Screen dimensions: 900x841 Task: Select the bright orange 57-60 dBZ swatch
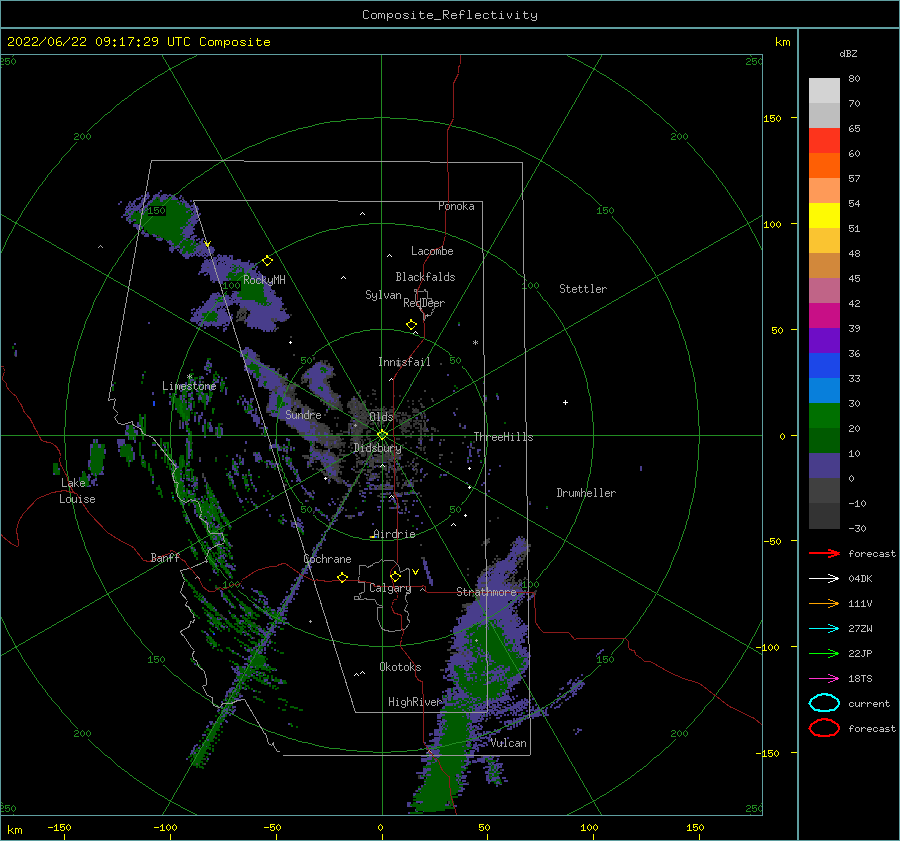824,165
